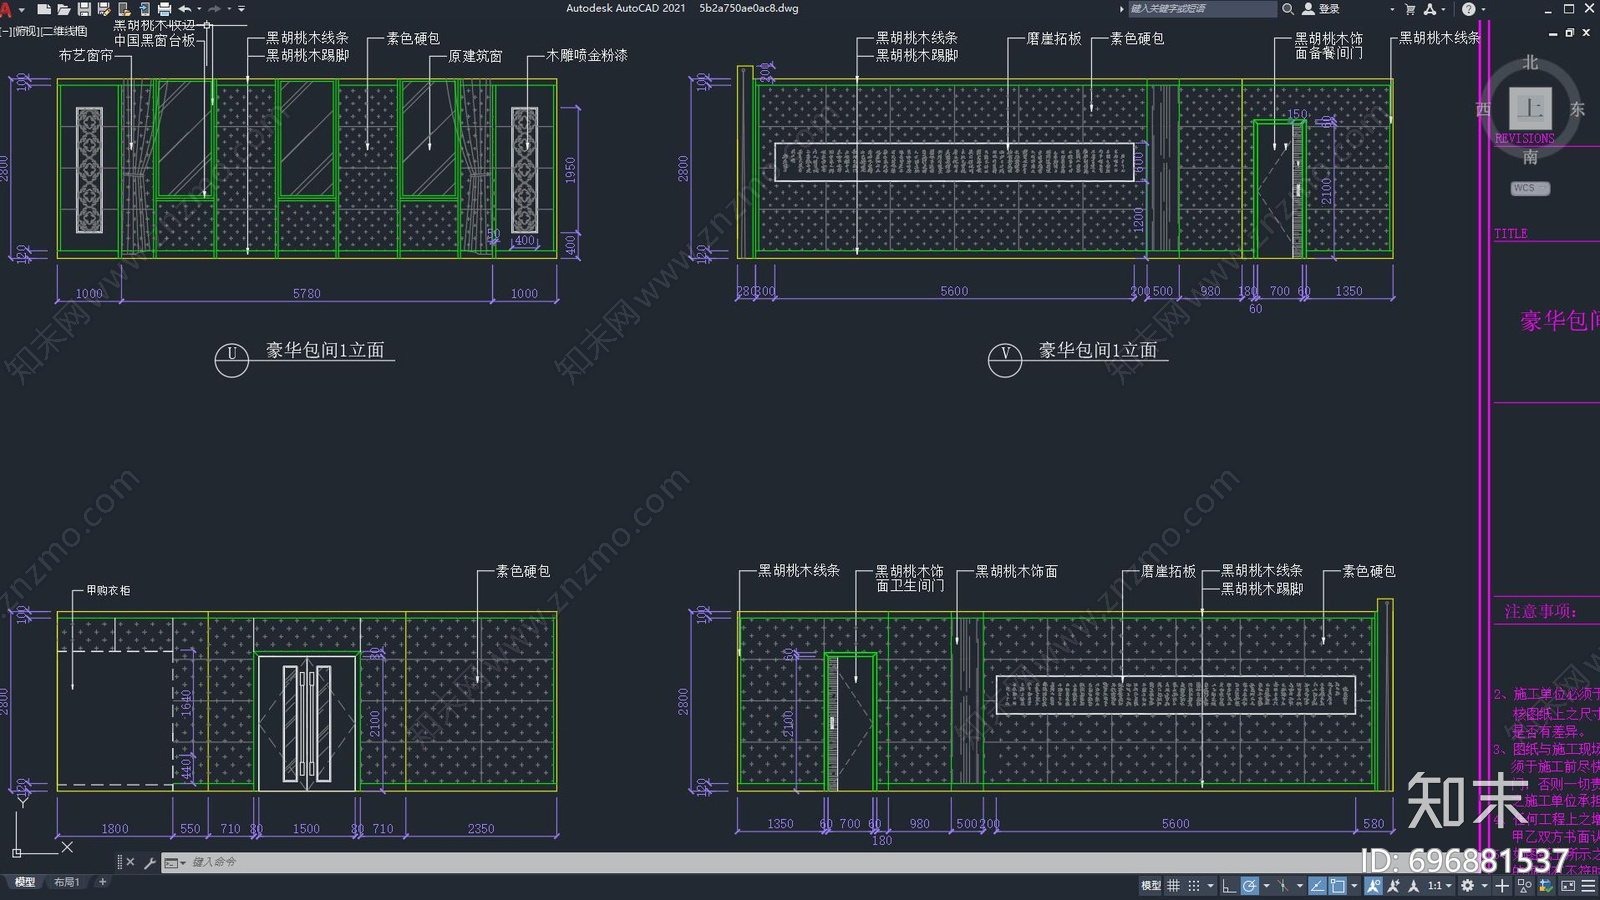Click the ViewCube 西 compass direction

tap(1483, 109)
